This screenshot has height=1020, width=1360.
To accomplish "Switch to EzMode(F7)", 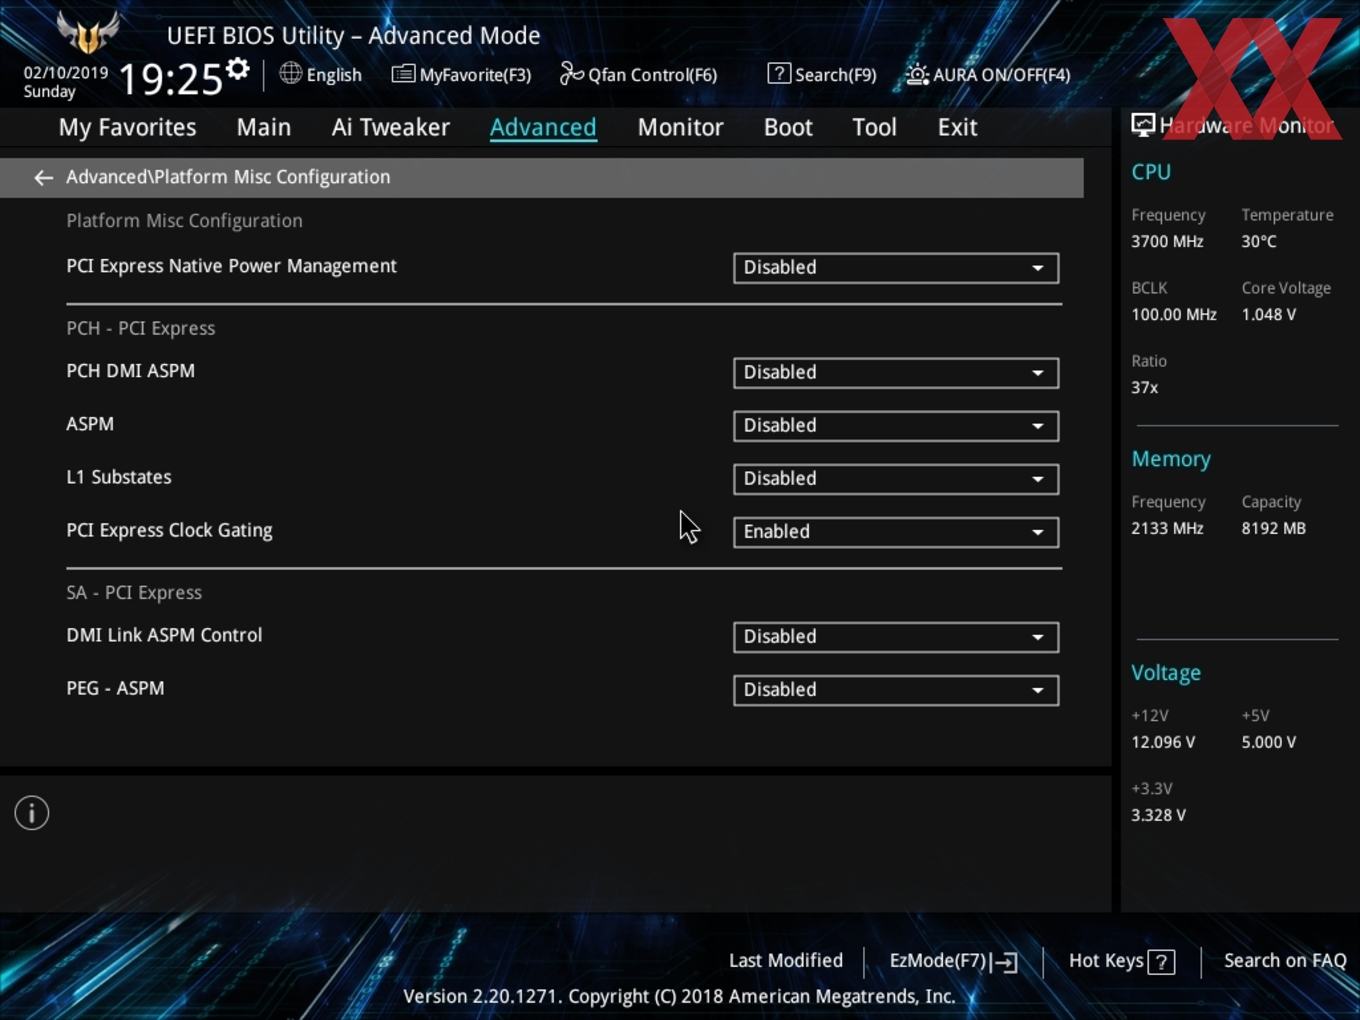I will pyautogui.click(x=938, y=961).
